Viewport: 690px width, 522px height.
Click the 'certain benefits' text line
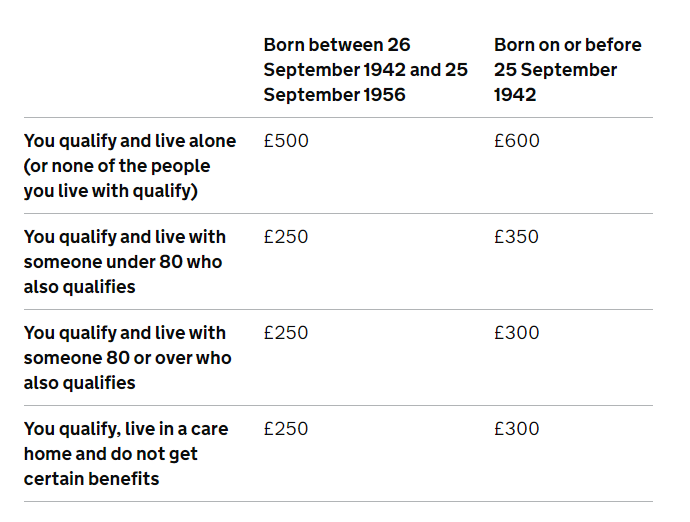(91, 479)
